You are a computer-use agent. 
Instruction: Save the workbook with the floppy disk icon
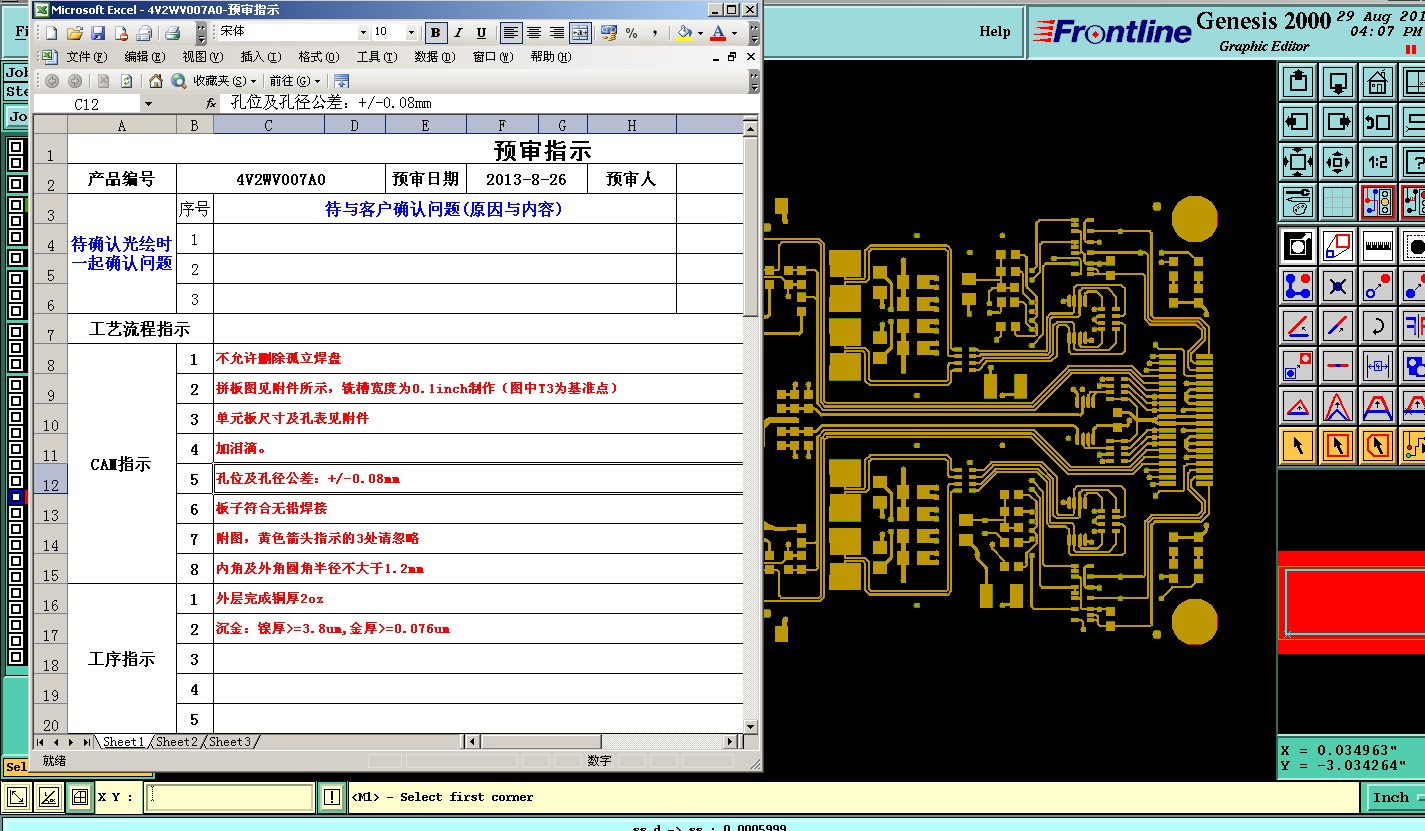(97, 33)
